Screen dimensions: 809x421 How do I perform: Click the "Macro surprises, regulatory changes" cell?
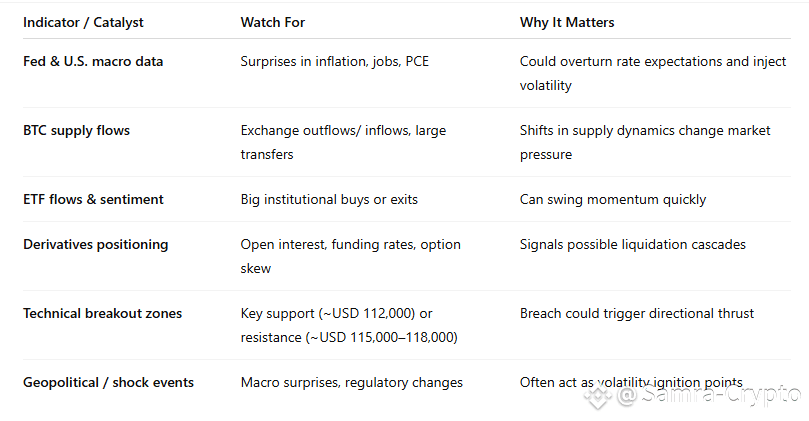[x=351, y=383]
